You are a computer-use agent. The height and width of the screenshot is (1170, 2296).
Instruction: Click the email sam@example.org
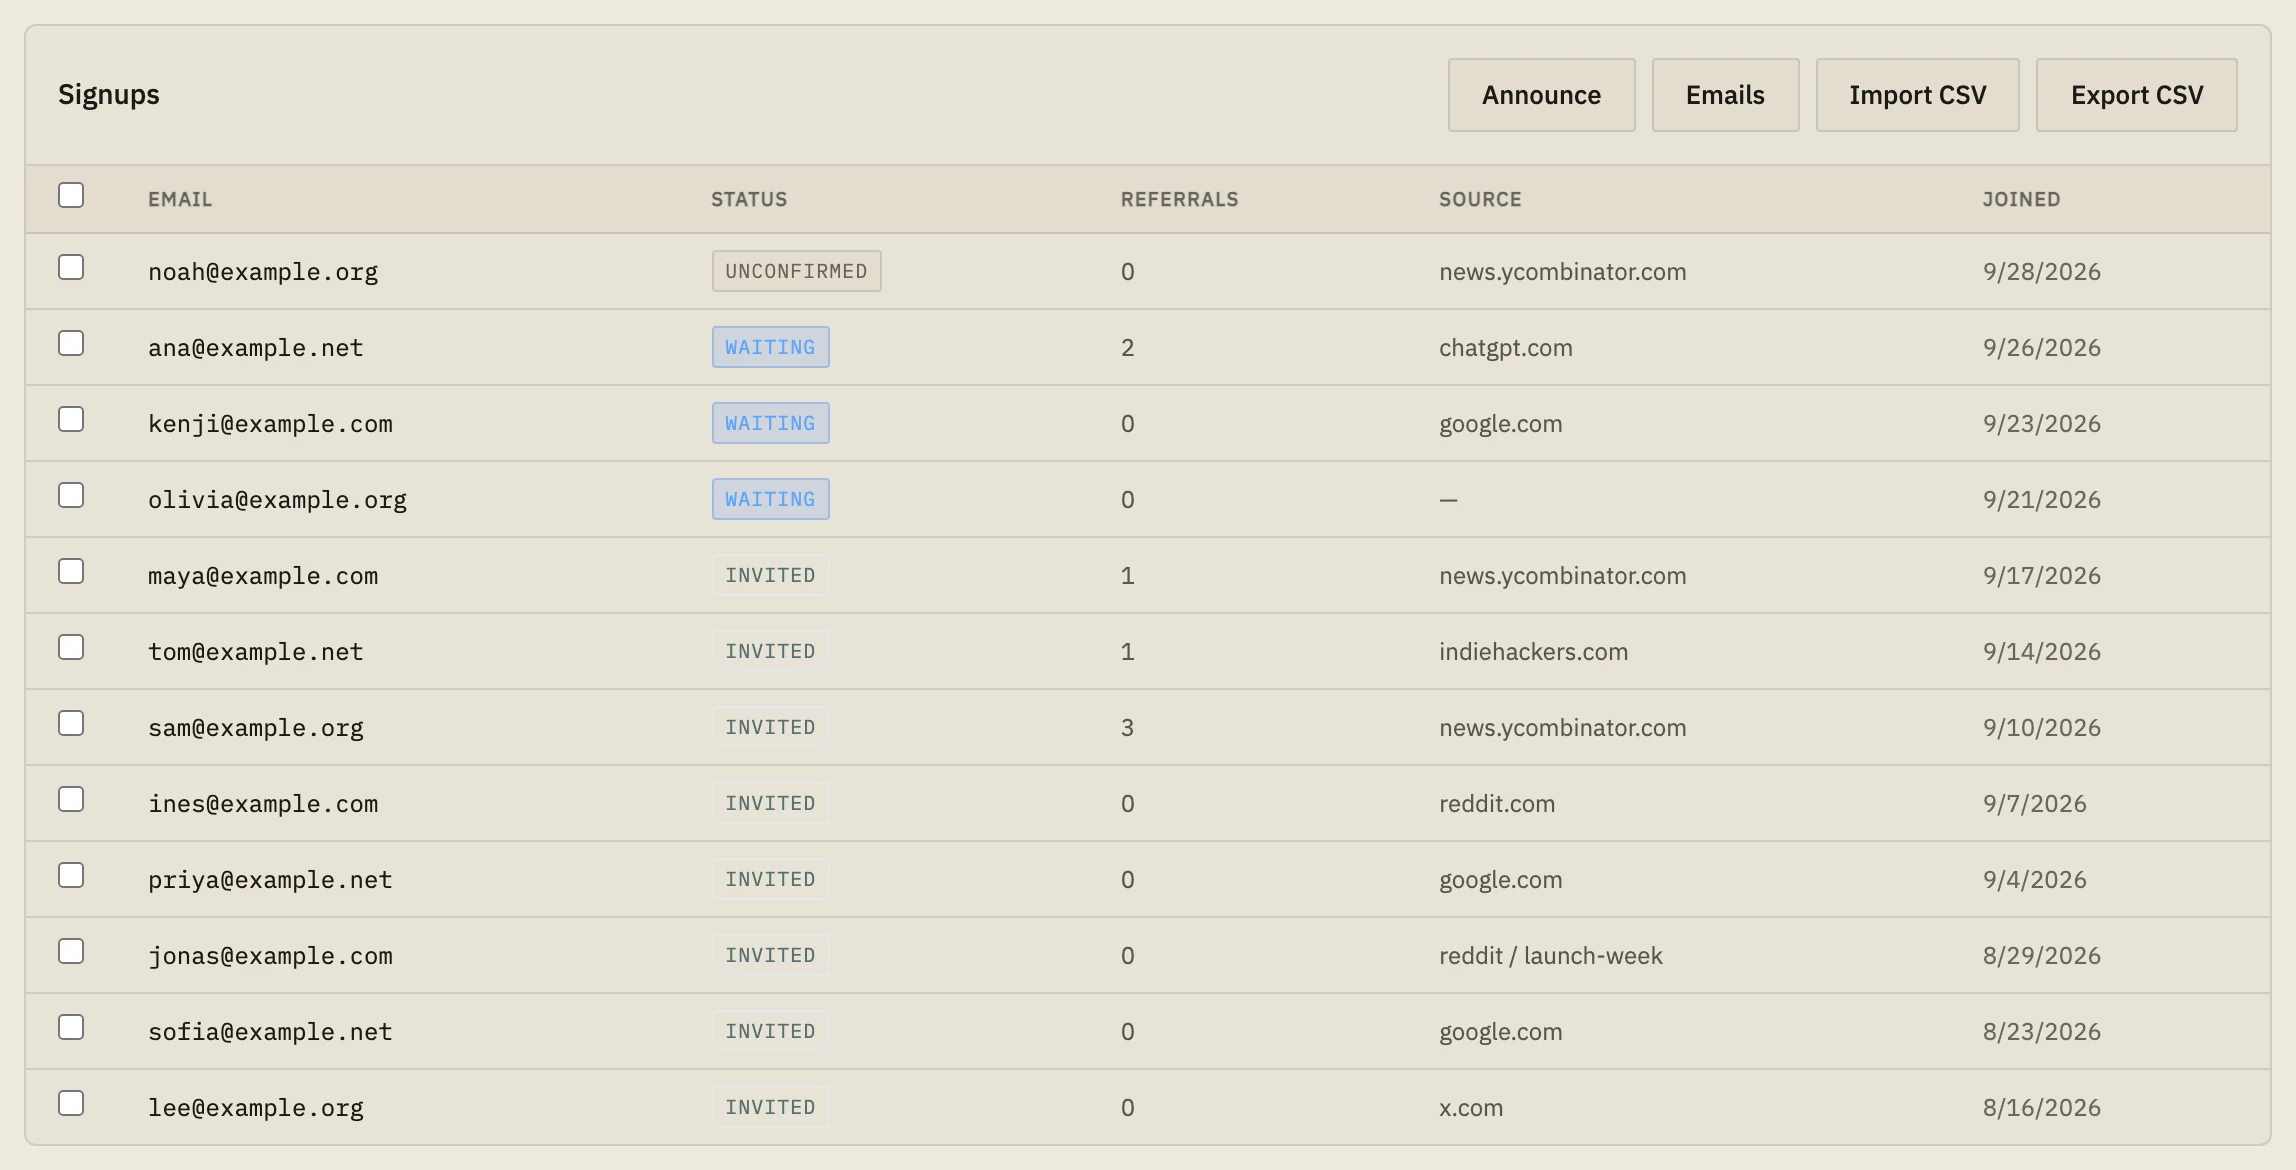[256, 728]
